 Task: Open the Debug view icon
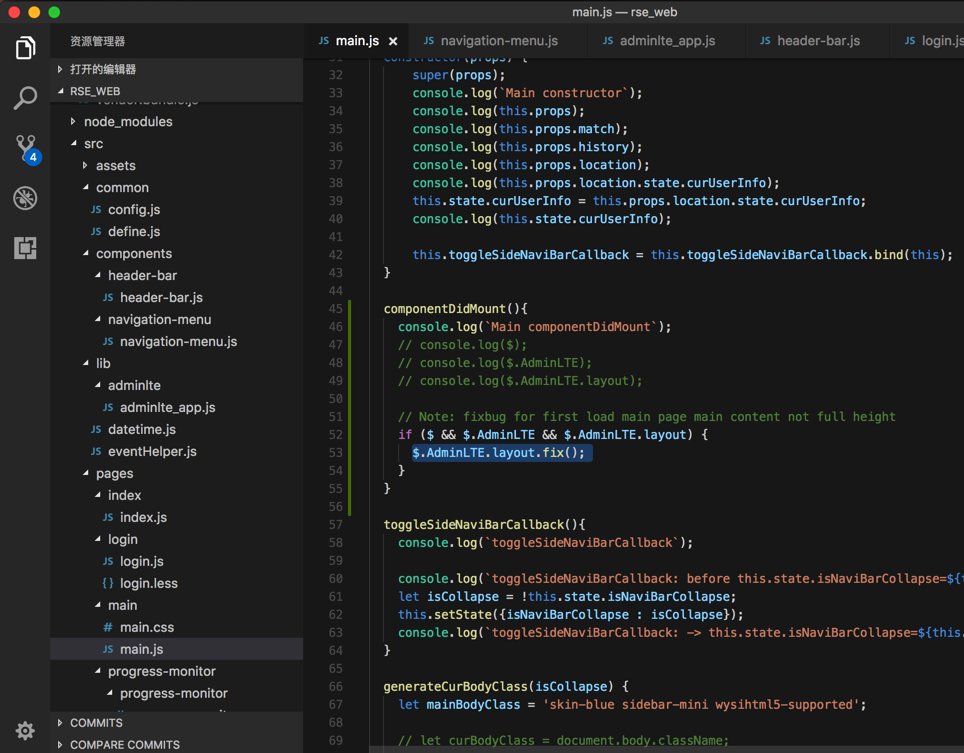25,198
